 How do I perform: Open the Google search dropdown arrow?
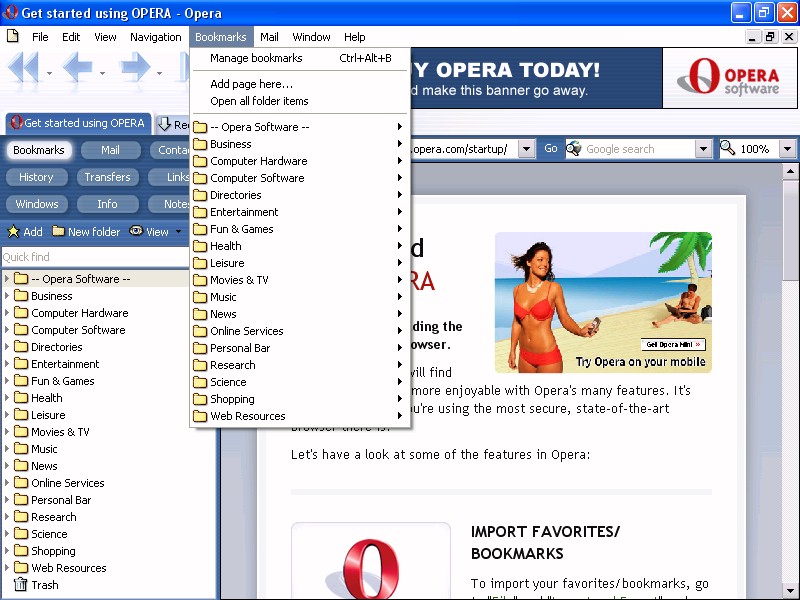(x=703, y=149)
